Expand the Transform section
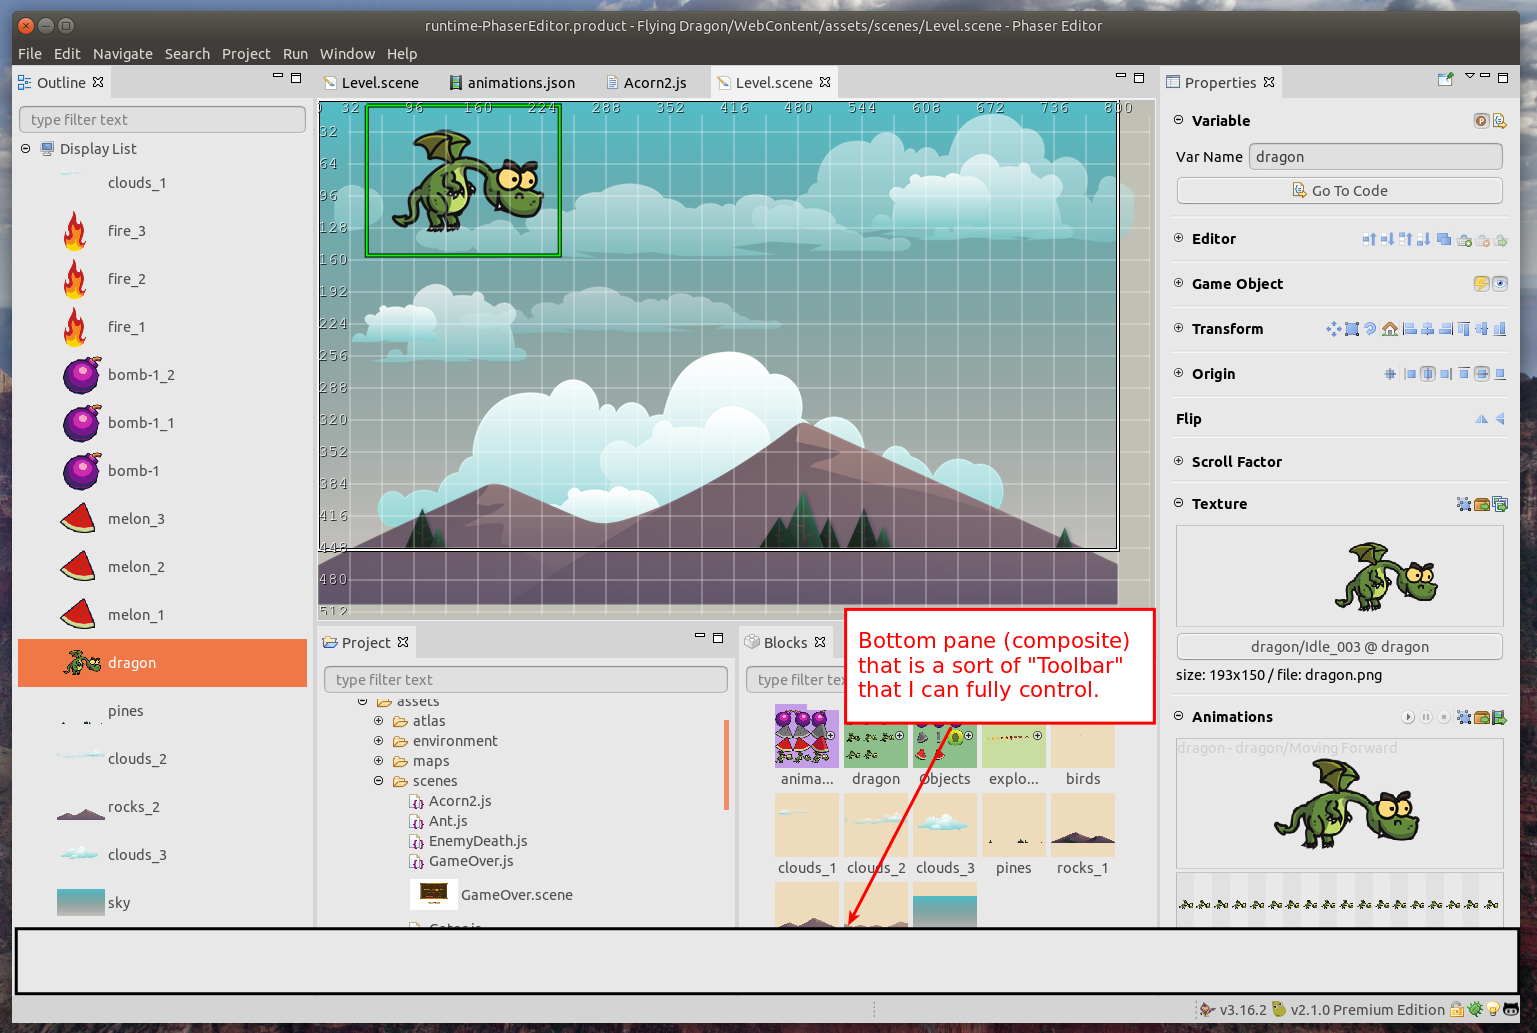The image size is (1537, 1033). click(x=1179, y=328)
